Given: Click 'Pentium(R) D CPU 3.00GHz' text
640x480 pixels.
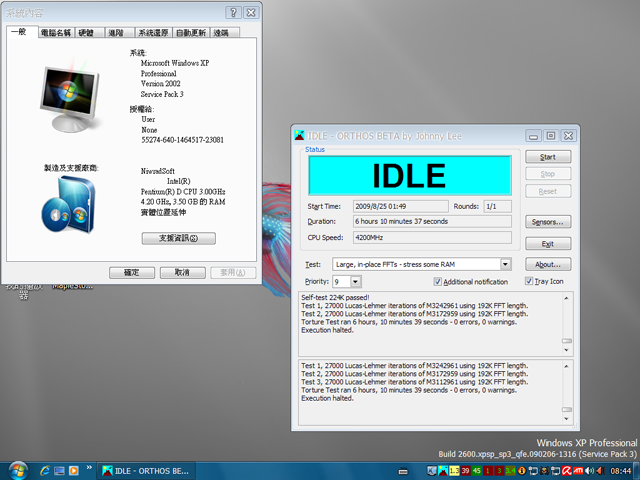Looking at the screenshot, I should [x=183, y=191].
